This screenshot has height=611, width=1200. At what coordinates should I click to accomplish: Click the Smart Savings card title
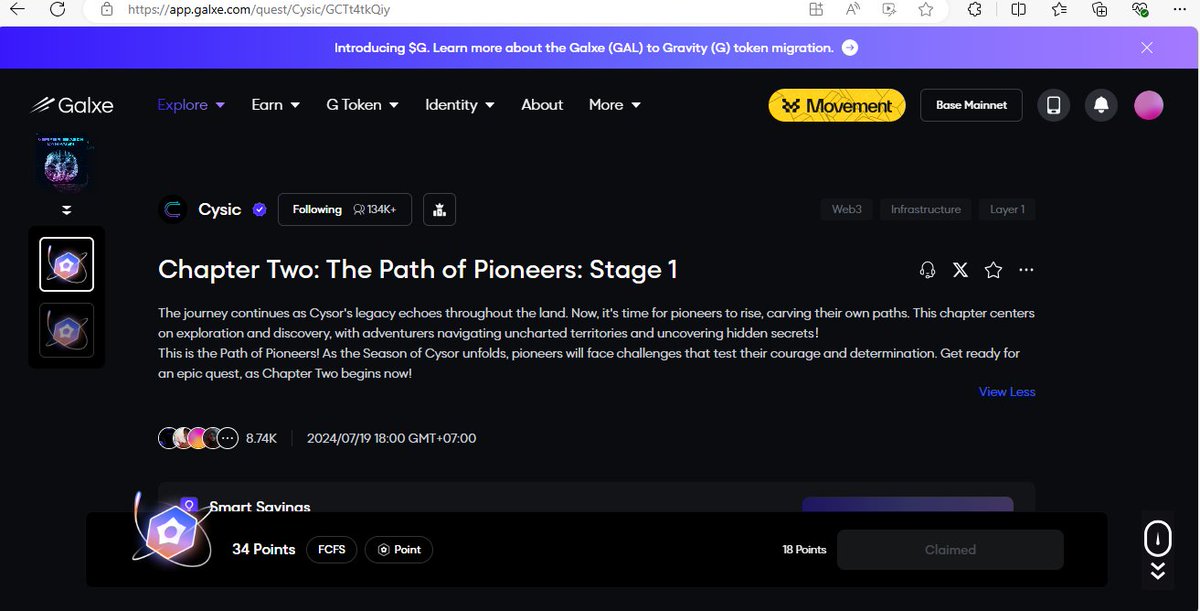(x=260, y=508)
